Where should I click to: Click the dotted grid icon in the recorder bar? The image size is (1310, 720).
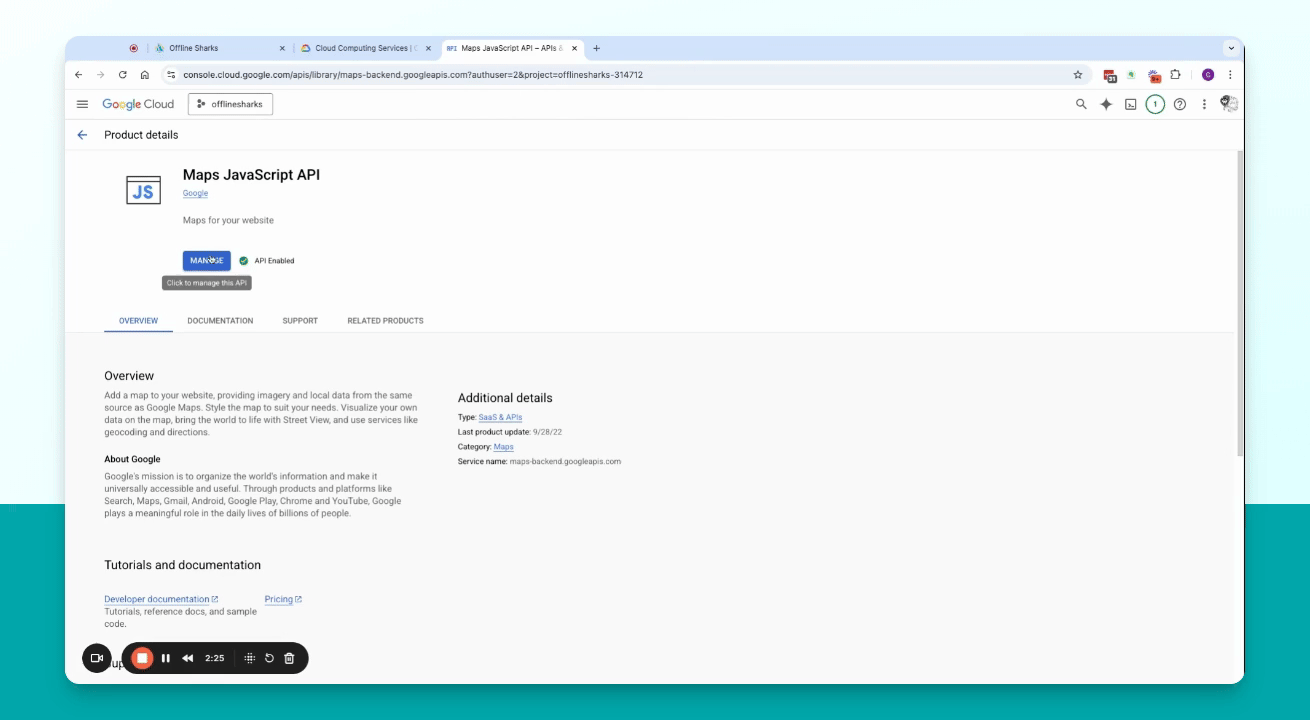pos(250,658)
